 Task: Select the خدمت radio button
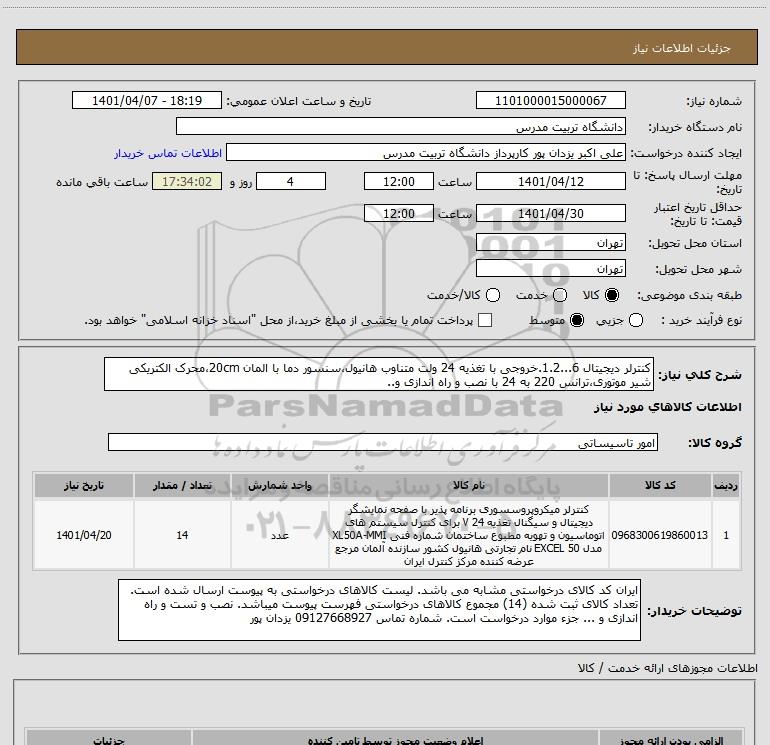click(x=560, y=295)
